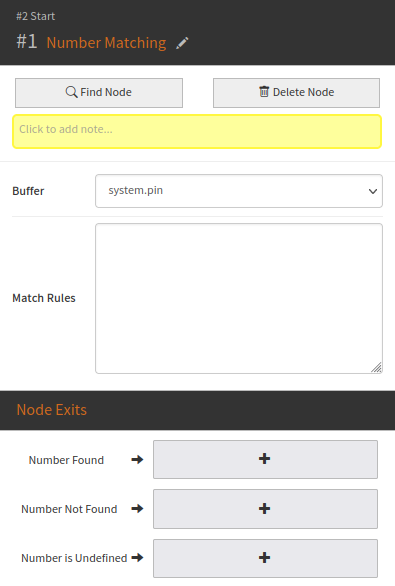Click the arrow icon beside Number Found
This screenshot has height=586, width=395.
pos(137,459)
